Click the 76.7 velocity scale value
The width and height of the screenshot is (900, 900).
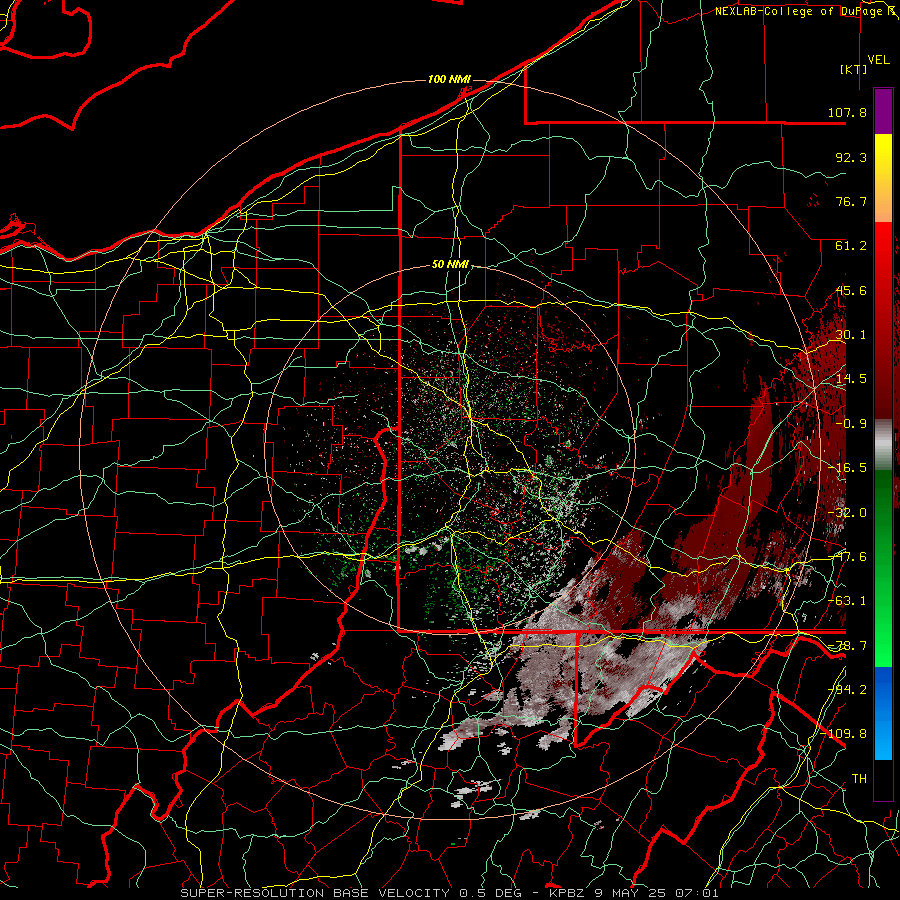point(851,201)
